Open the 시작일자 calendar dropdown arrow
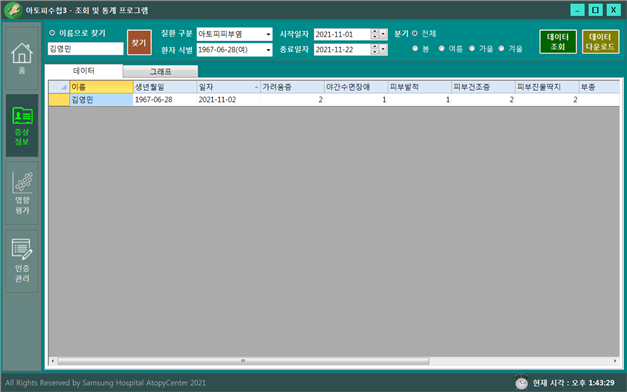 383,34
